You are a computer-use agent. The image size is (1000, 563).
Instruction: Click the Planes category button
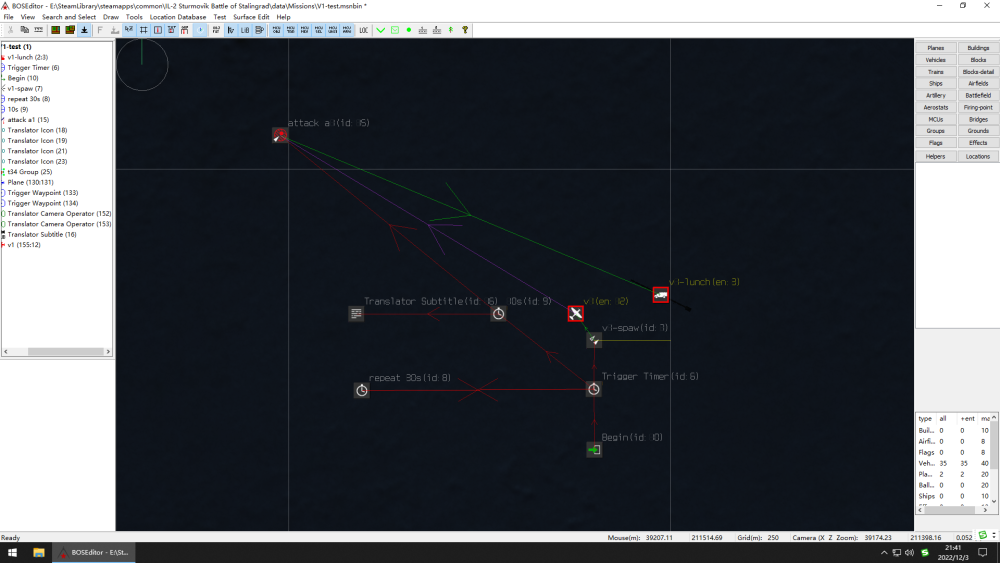936,48
